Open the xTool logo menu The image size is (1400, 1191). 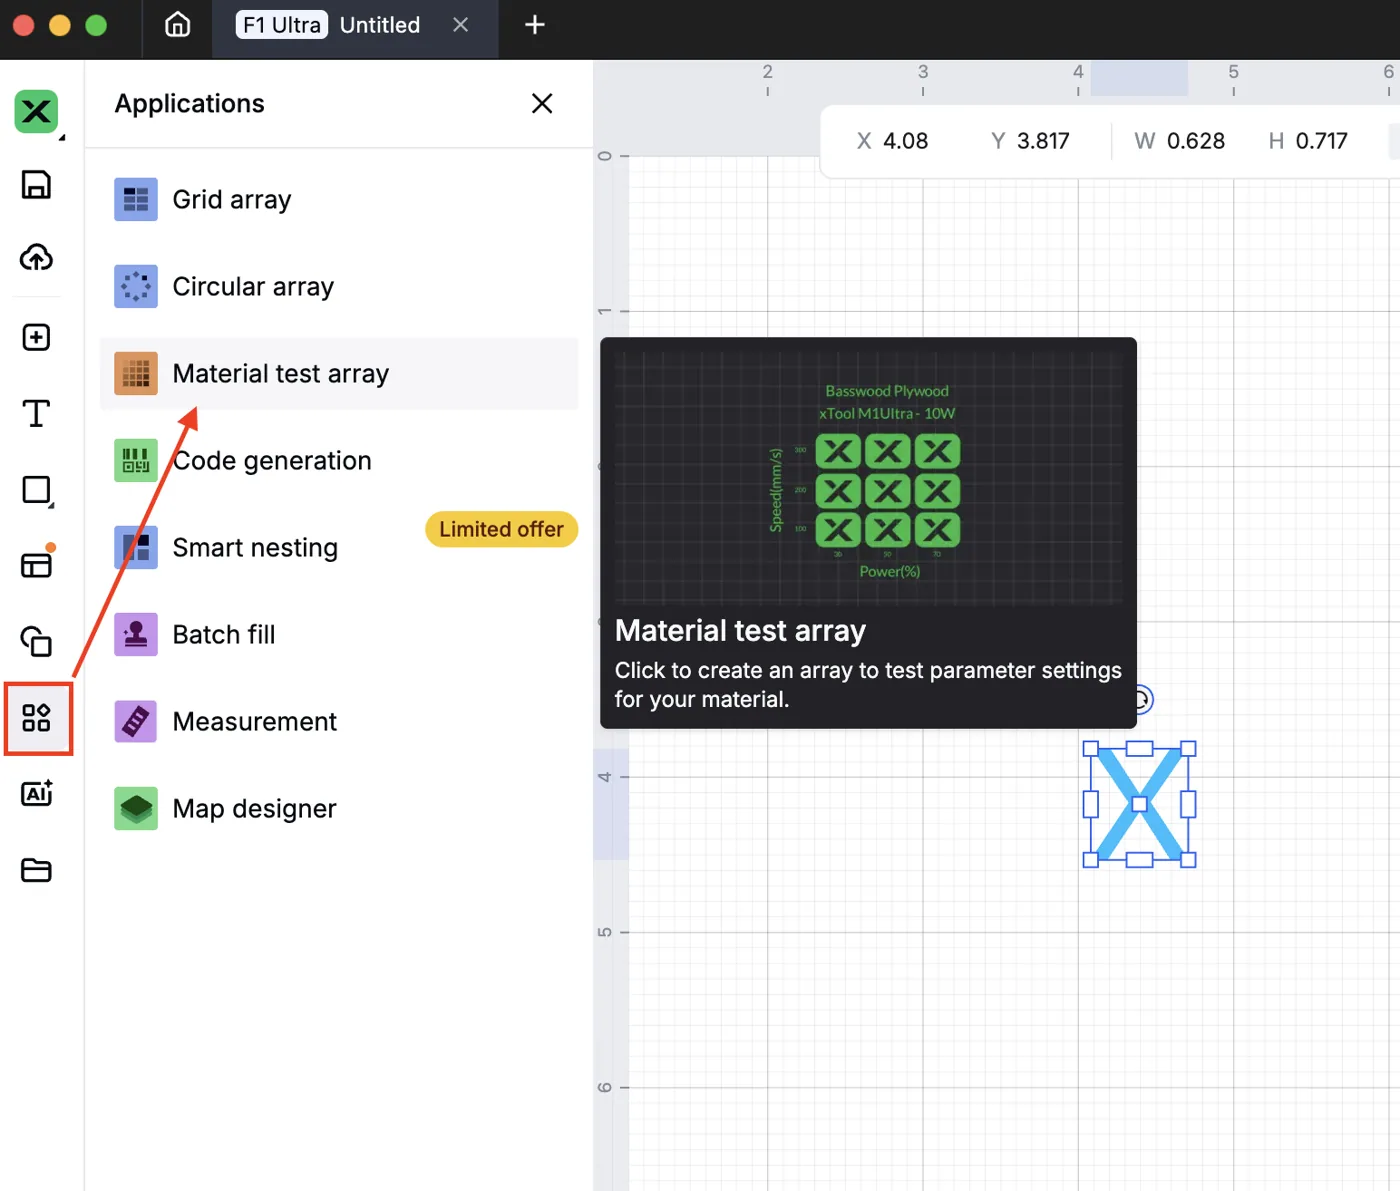(37, 112)
